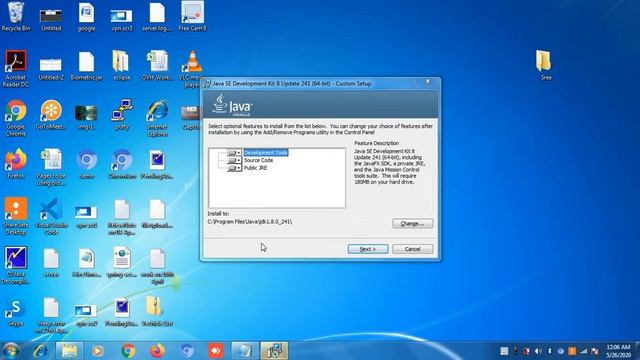
Task: Select the server.log file icon
Action: [157, 18]
